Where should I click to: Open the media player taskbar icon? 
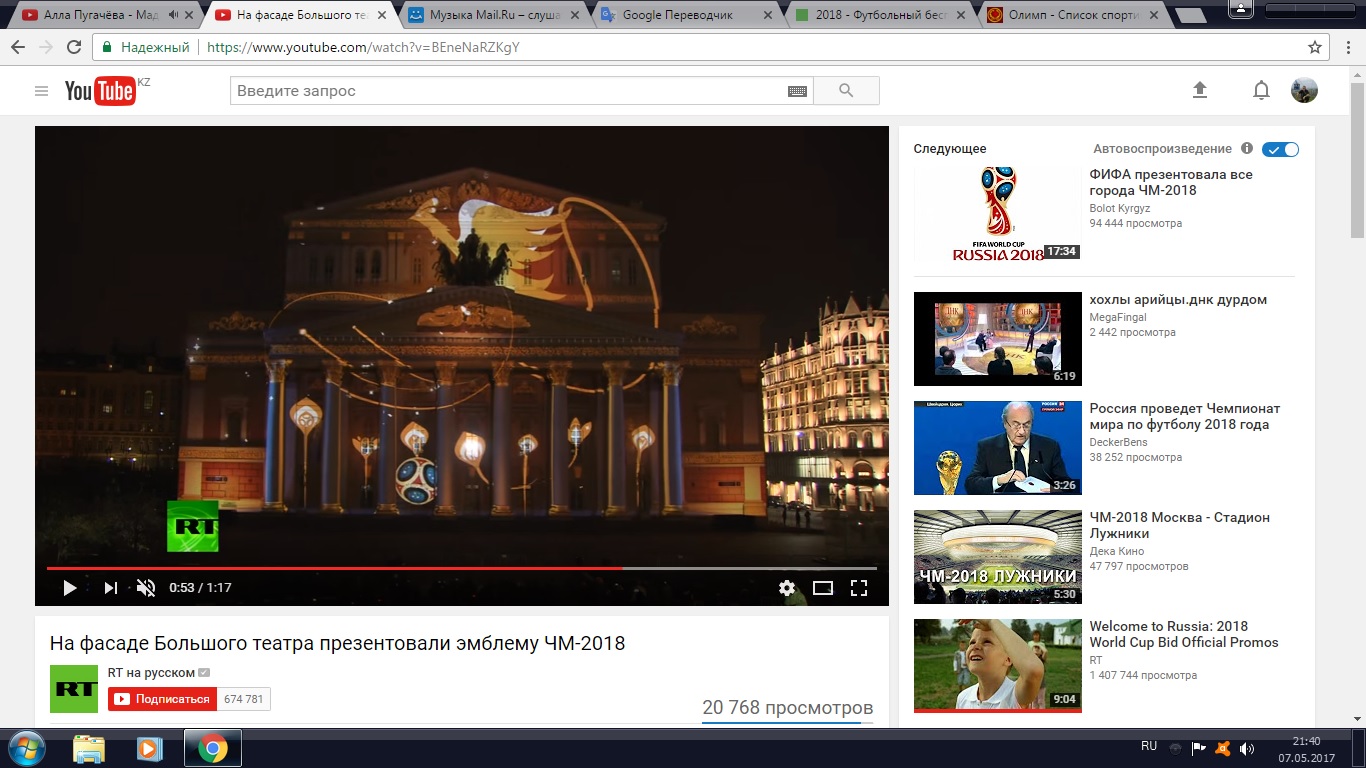[149, 748]
